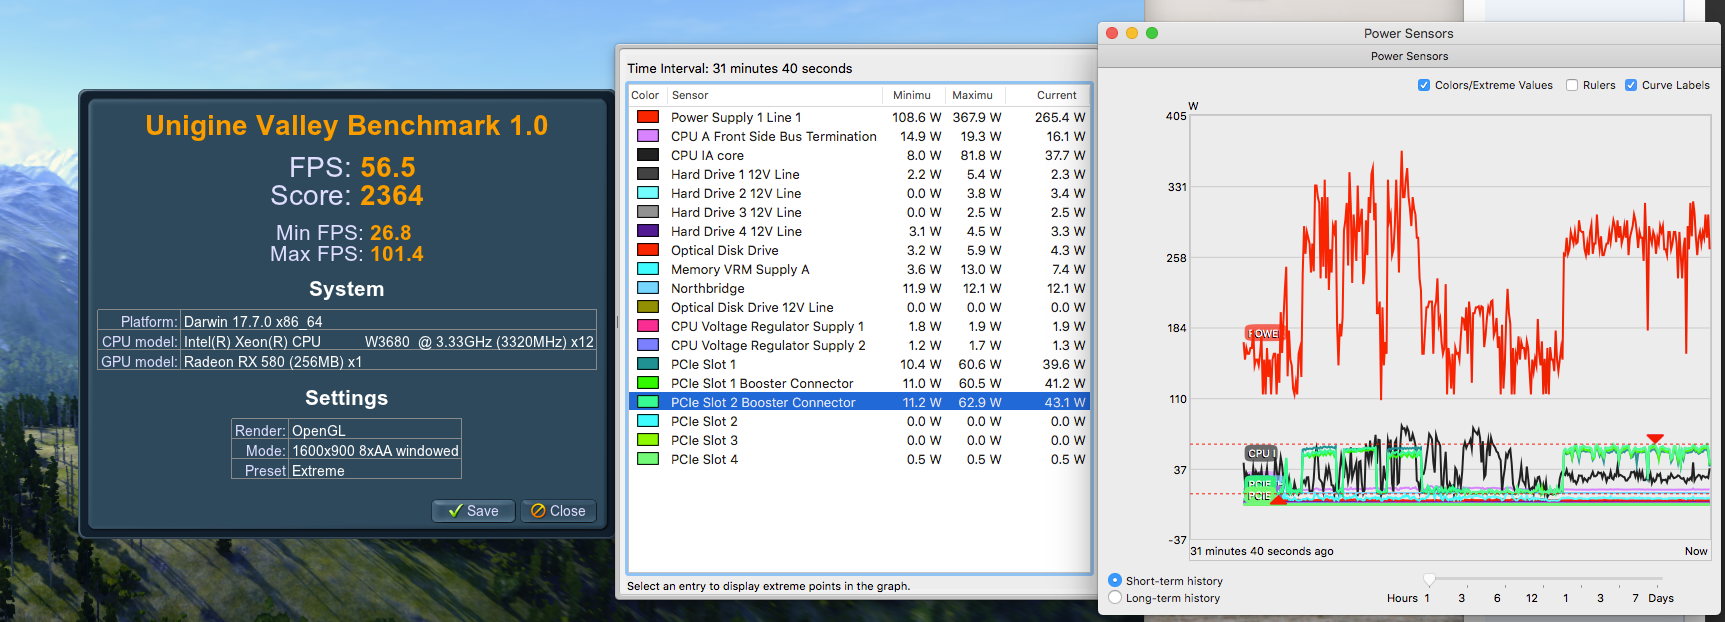Click the CPU Voltage Regulator Supply 2 swatch
Screen dimensions: 1725x622
click(x=648, y=345)
